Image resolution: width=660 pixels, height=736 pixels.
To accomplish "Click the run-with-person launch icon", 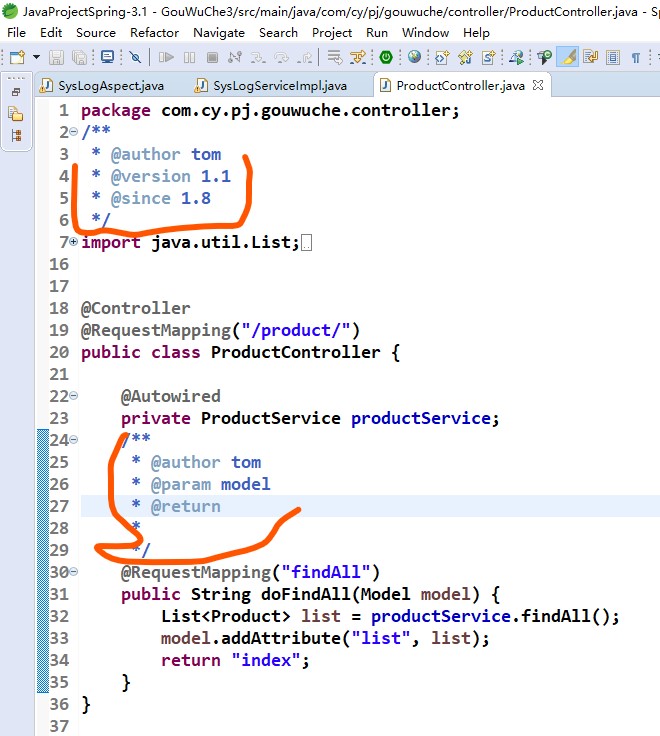I will point(517,57).
